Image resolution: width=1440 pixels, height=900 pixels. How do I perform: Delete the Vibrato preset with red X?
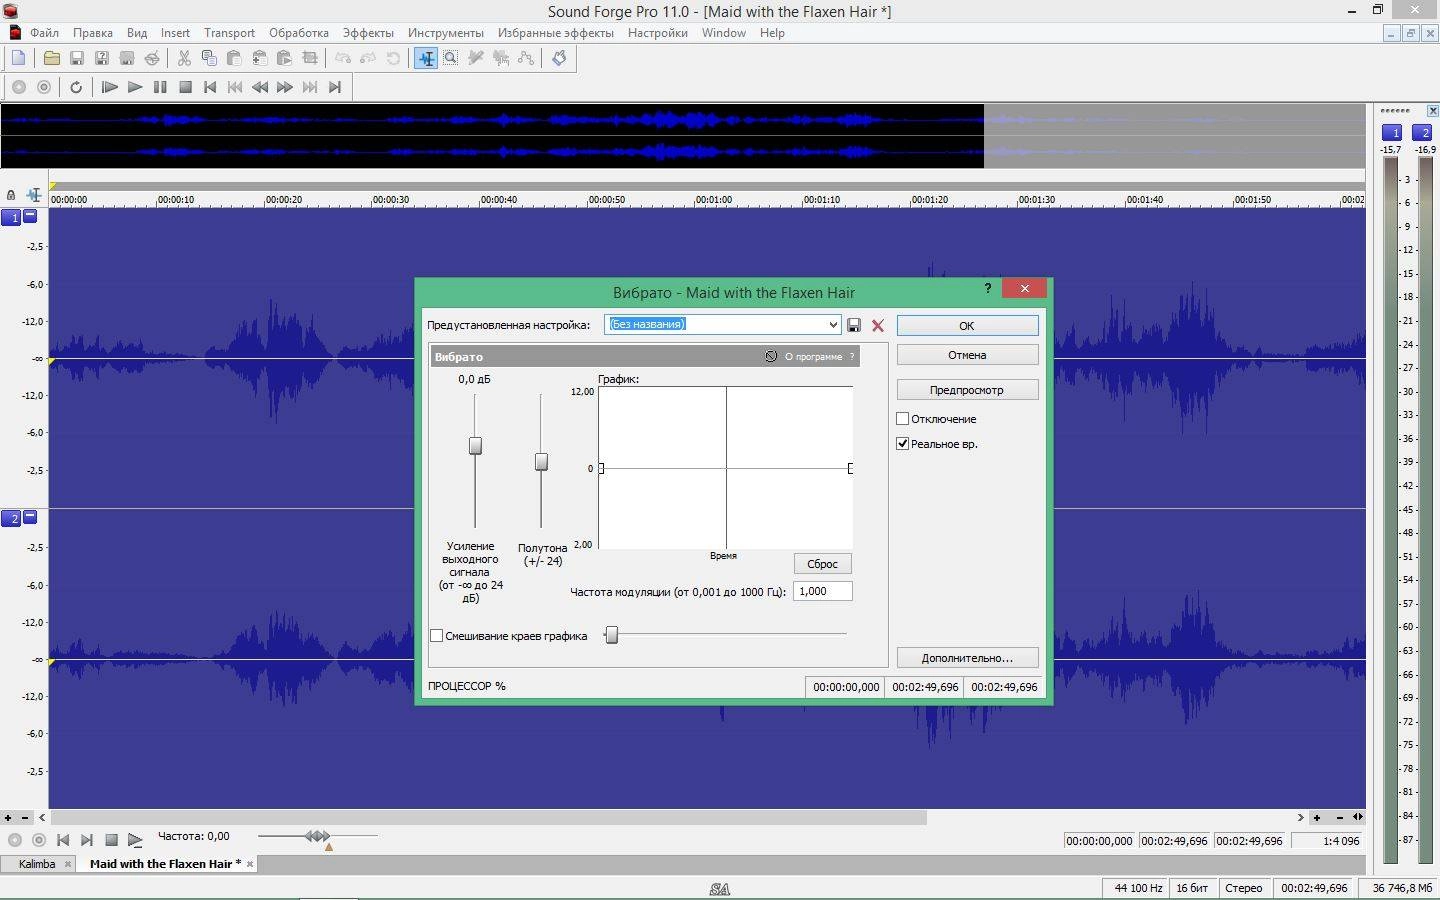[x=878, y=325]
